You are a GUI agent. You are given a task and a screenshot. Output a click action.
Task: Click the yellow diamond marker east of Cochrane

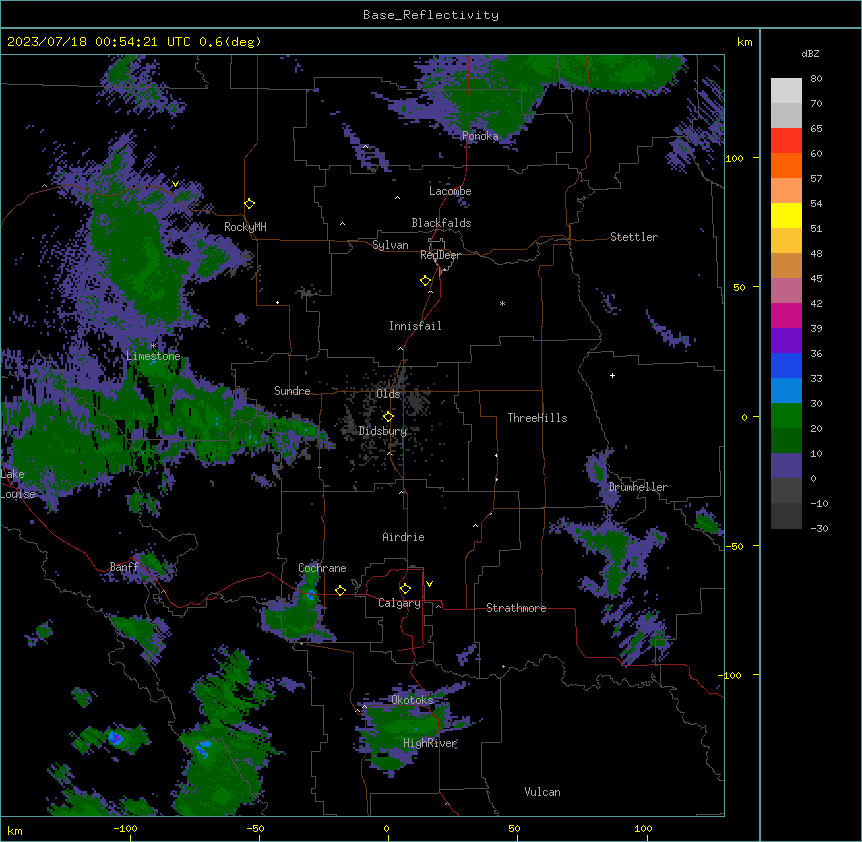340,590
